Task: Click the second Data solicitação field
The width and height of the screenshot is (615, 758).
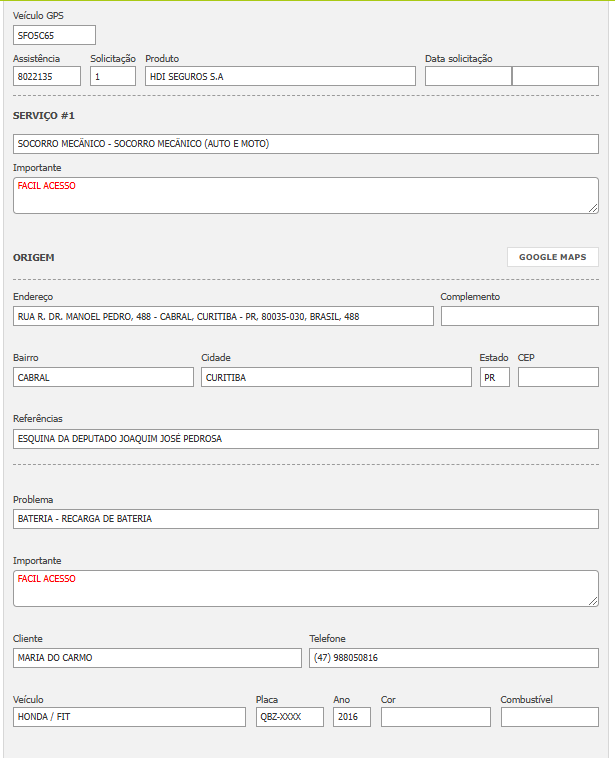Action: tap(555, 76)
